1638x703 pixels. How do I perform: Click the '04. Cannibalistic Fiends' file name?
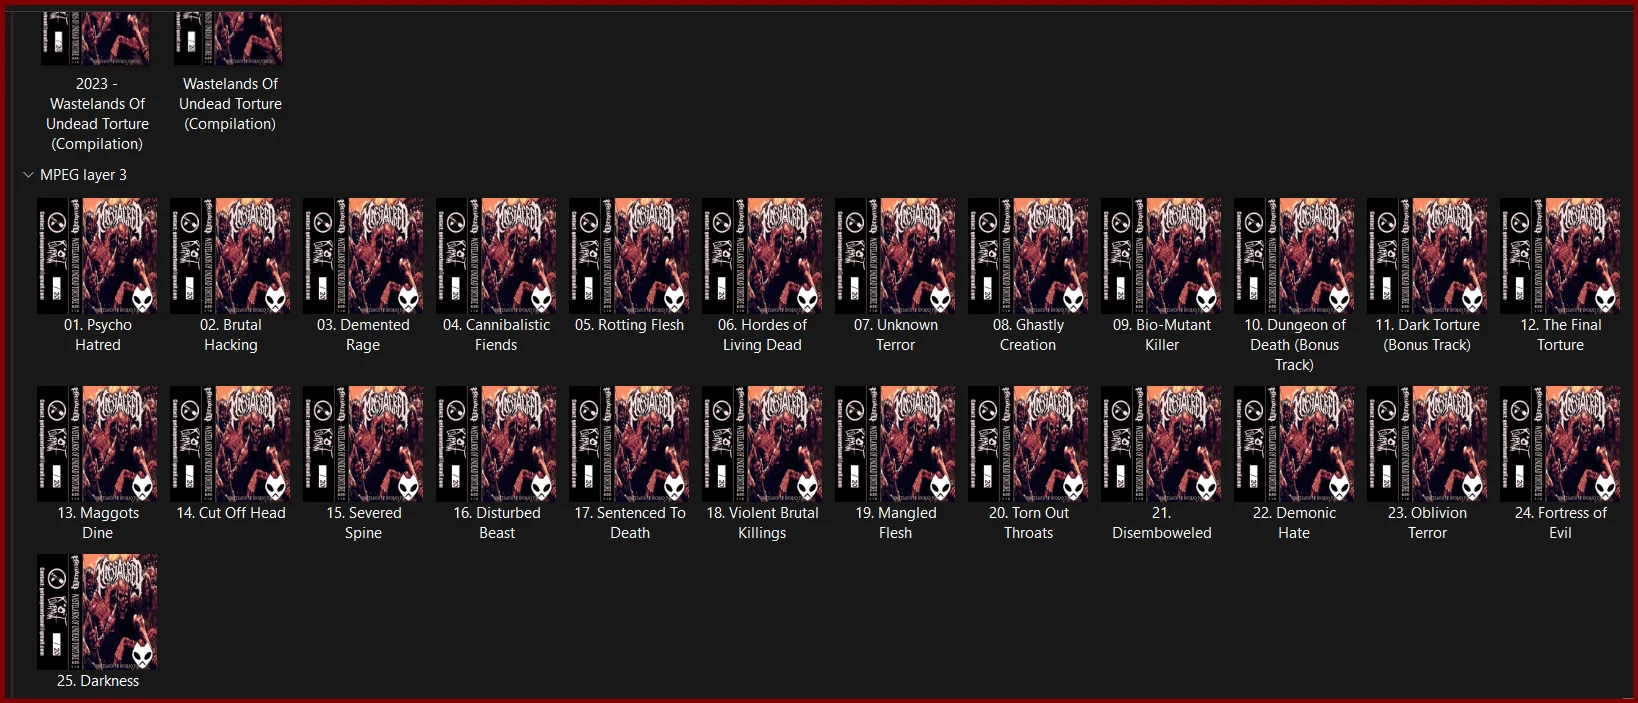[496, 335]
